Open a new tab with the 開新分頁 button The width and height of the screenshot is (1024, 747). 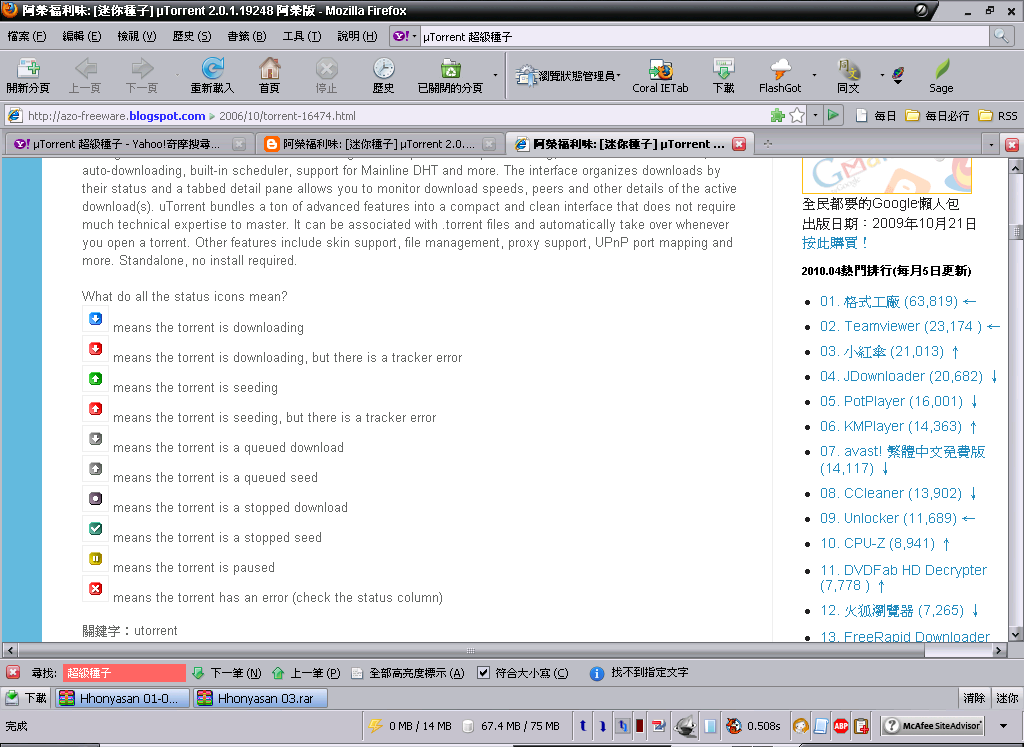click(27, 75)
